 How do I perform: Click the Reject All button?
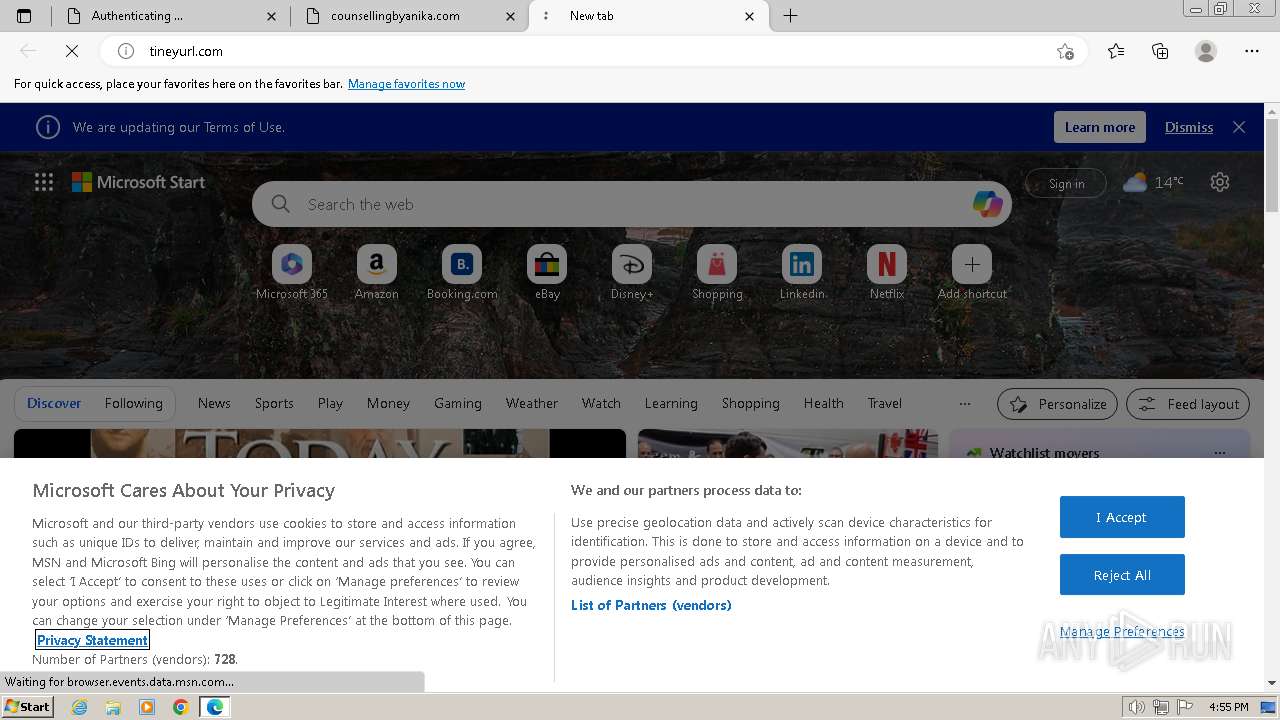1122,575
